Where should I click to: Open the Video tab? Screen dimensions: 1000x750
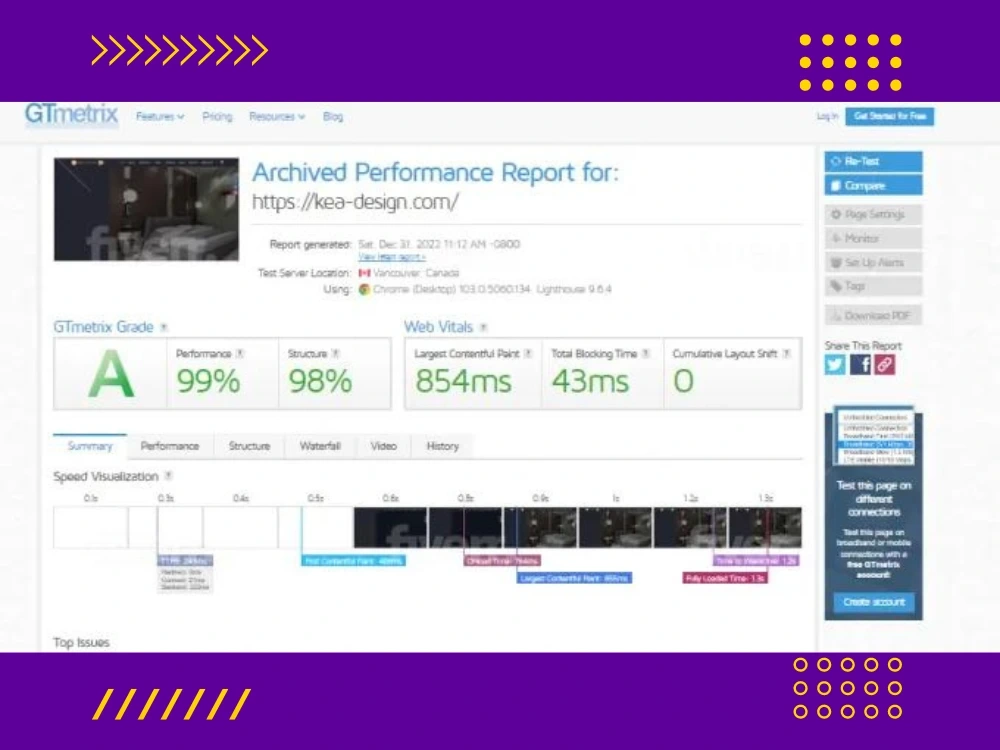[x=383, y=446]
